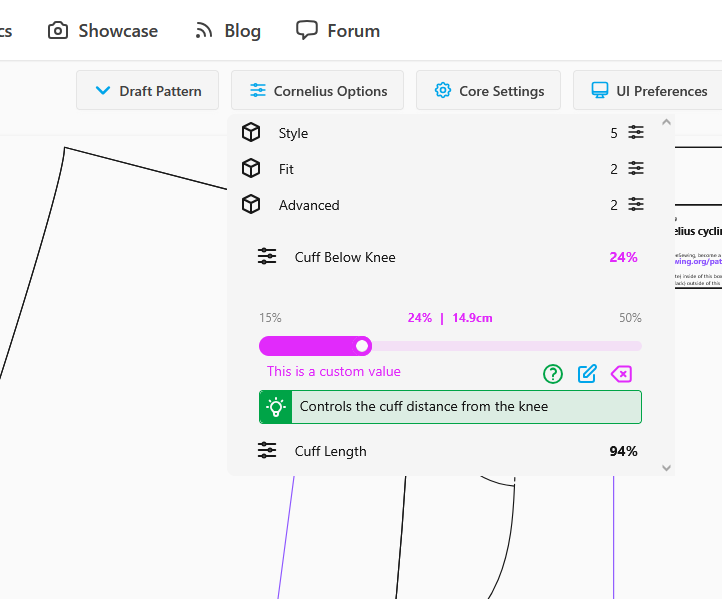Viewport: 722px width, 599px height.
Task: Click the sliders icon beside Fit count
Action: 636,169
